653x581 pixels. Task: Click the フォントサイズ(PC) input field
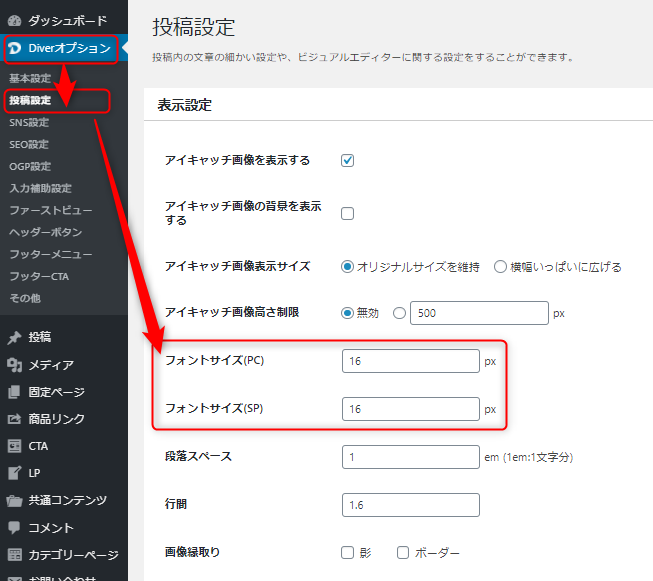click(x=411, y=361)
